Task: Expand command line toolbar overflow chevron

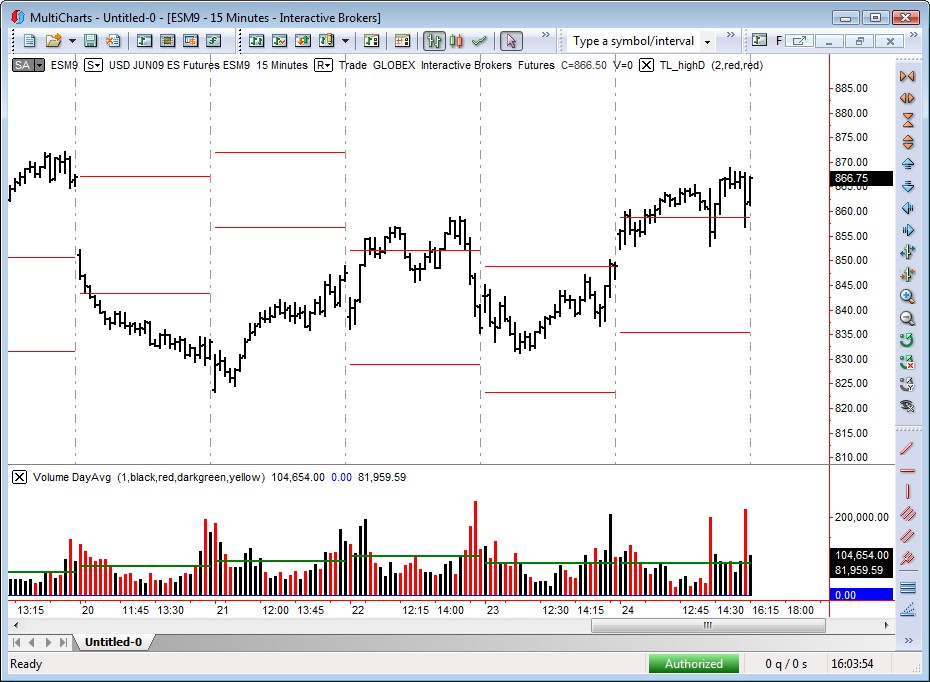Action: [x=731, y=35]
